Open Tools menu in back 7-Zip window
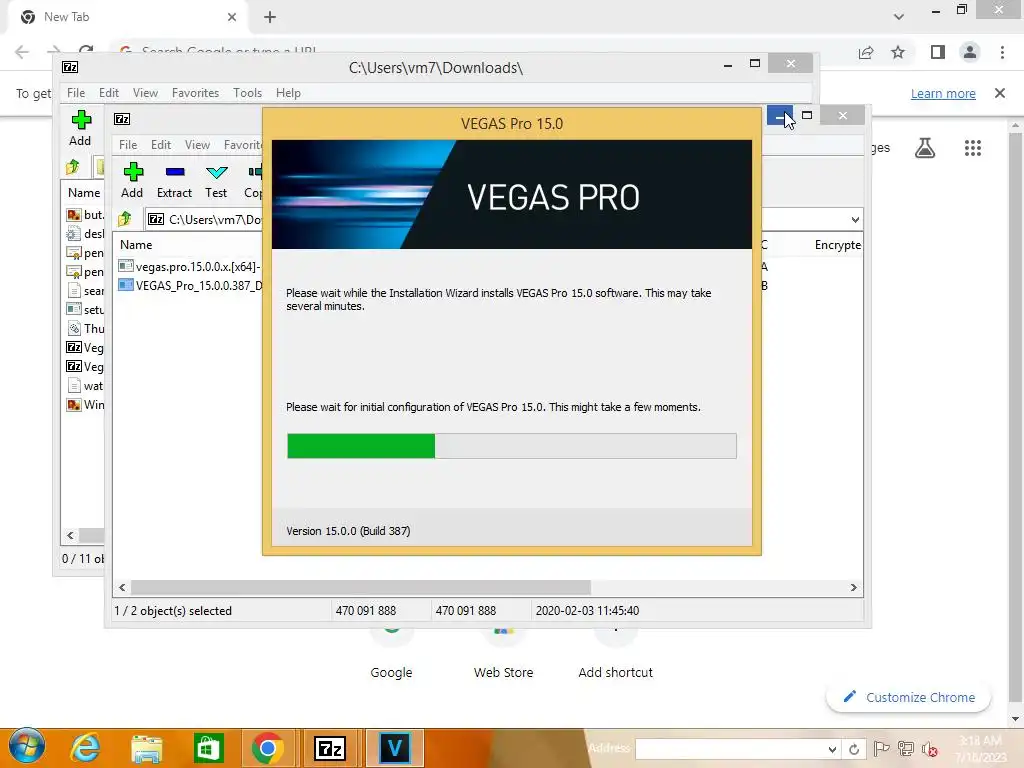The image size is (1024, 768). (247, 93)
